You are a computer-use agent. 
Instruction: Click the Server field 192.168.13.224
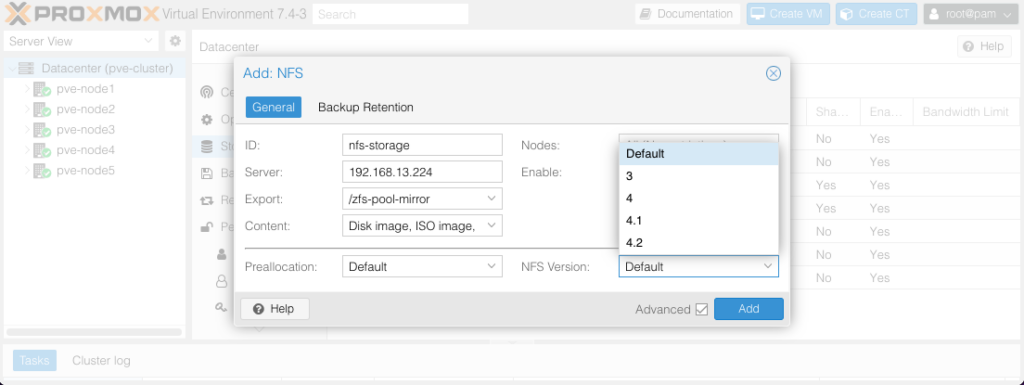[x=422, y=172]
